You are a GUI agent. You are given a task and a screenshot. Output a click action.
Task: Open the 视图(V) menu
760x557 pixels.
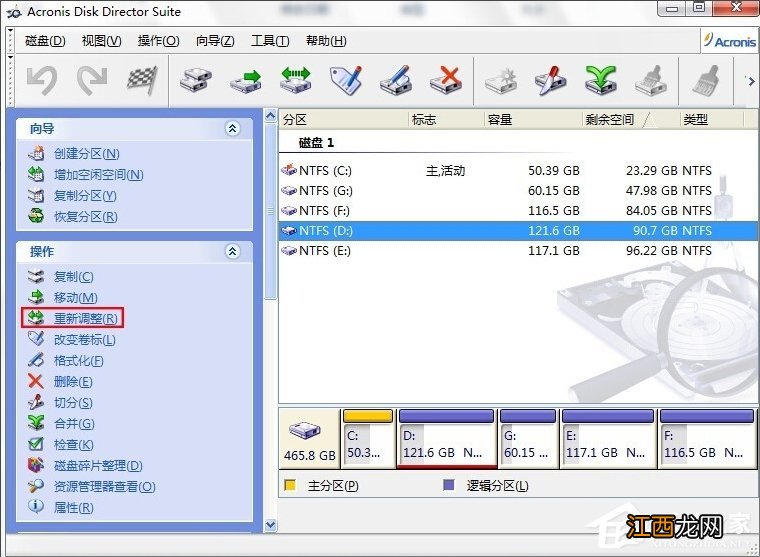(101, 41)
